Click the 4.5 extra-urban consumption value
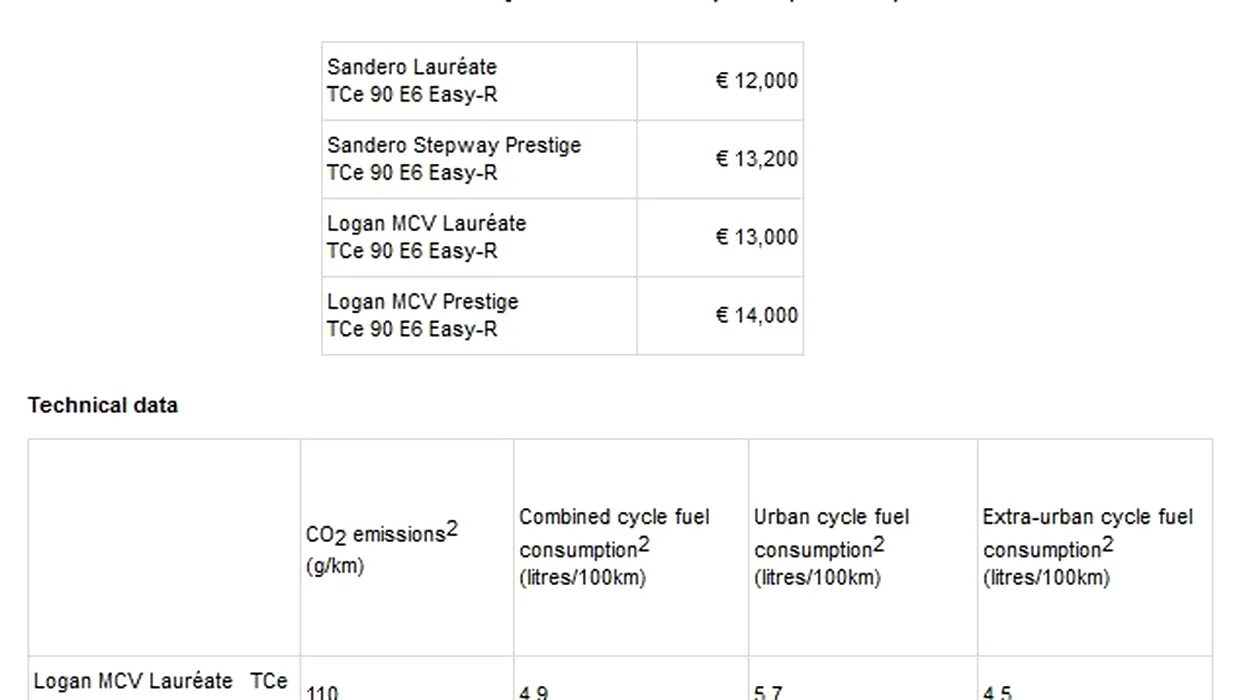Viewport: 1239px width, 700px height. 997,691
